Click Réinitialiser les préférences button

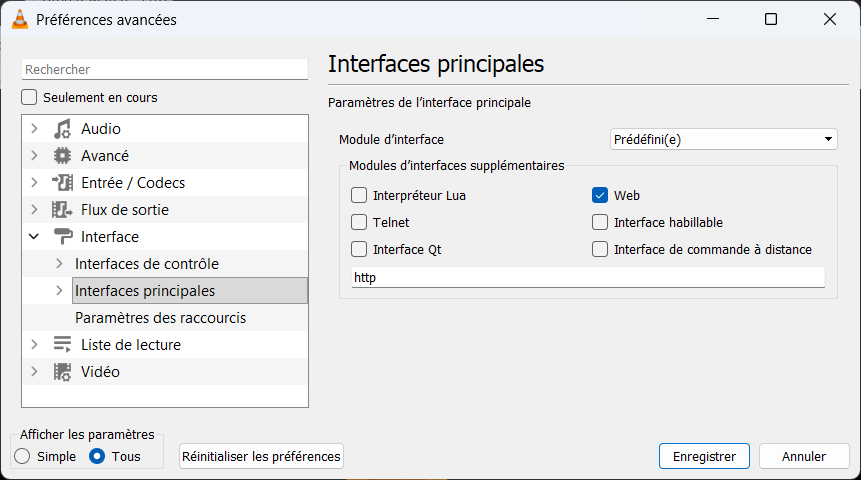click(261, 456)
